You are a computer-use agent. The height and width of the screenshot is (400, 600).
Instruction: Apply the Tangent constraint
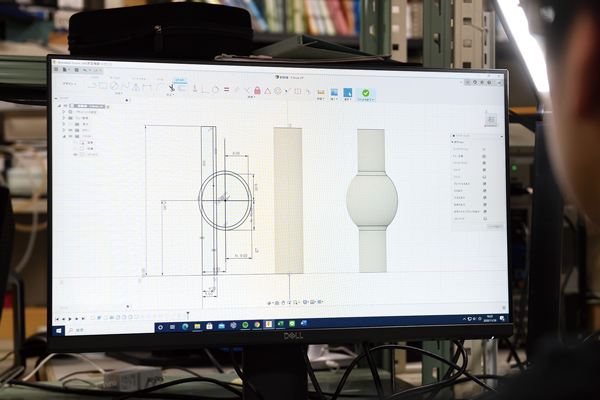tap(215, 89)
